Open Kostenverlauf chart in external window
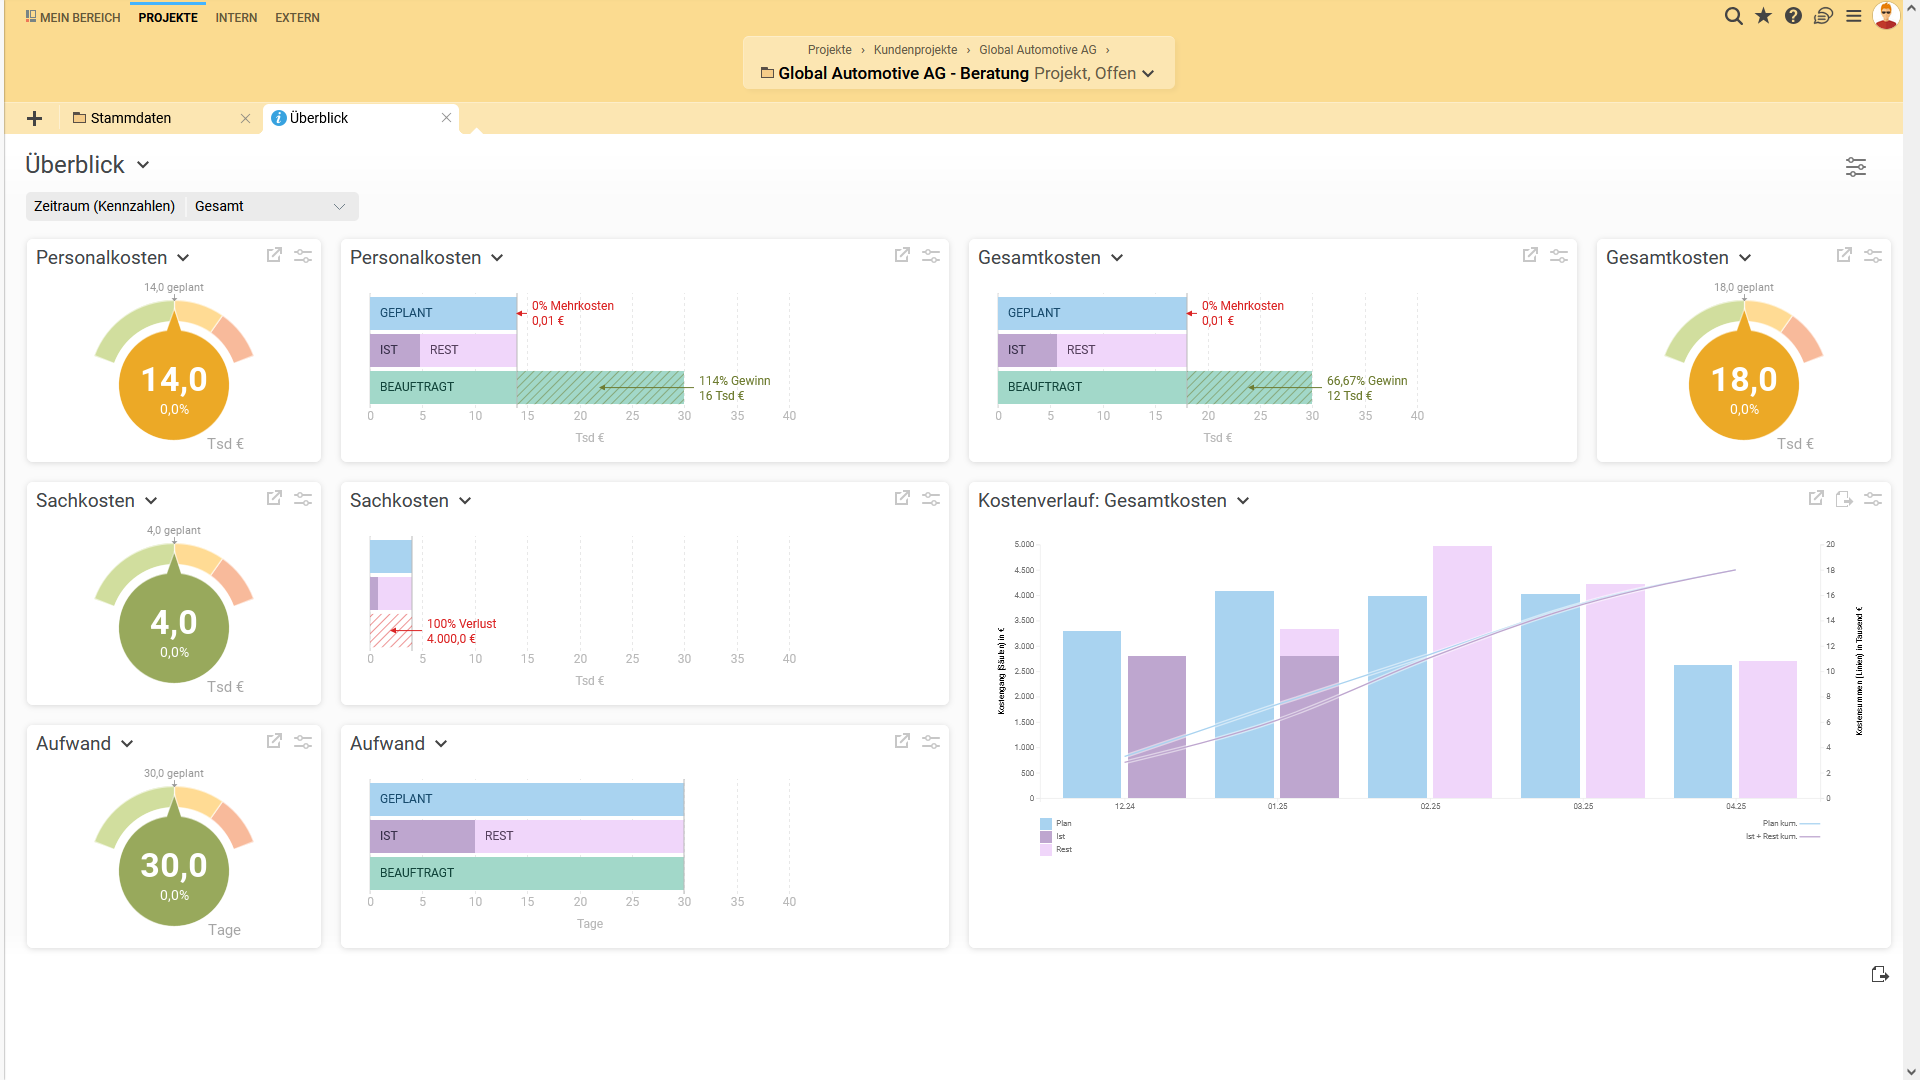Screen dimensions: 1920x1080 click(1816, 498)
